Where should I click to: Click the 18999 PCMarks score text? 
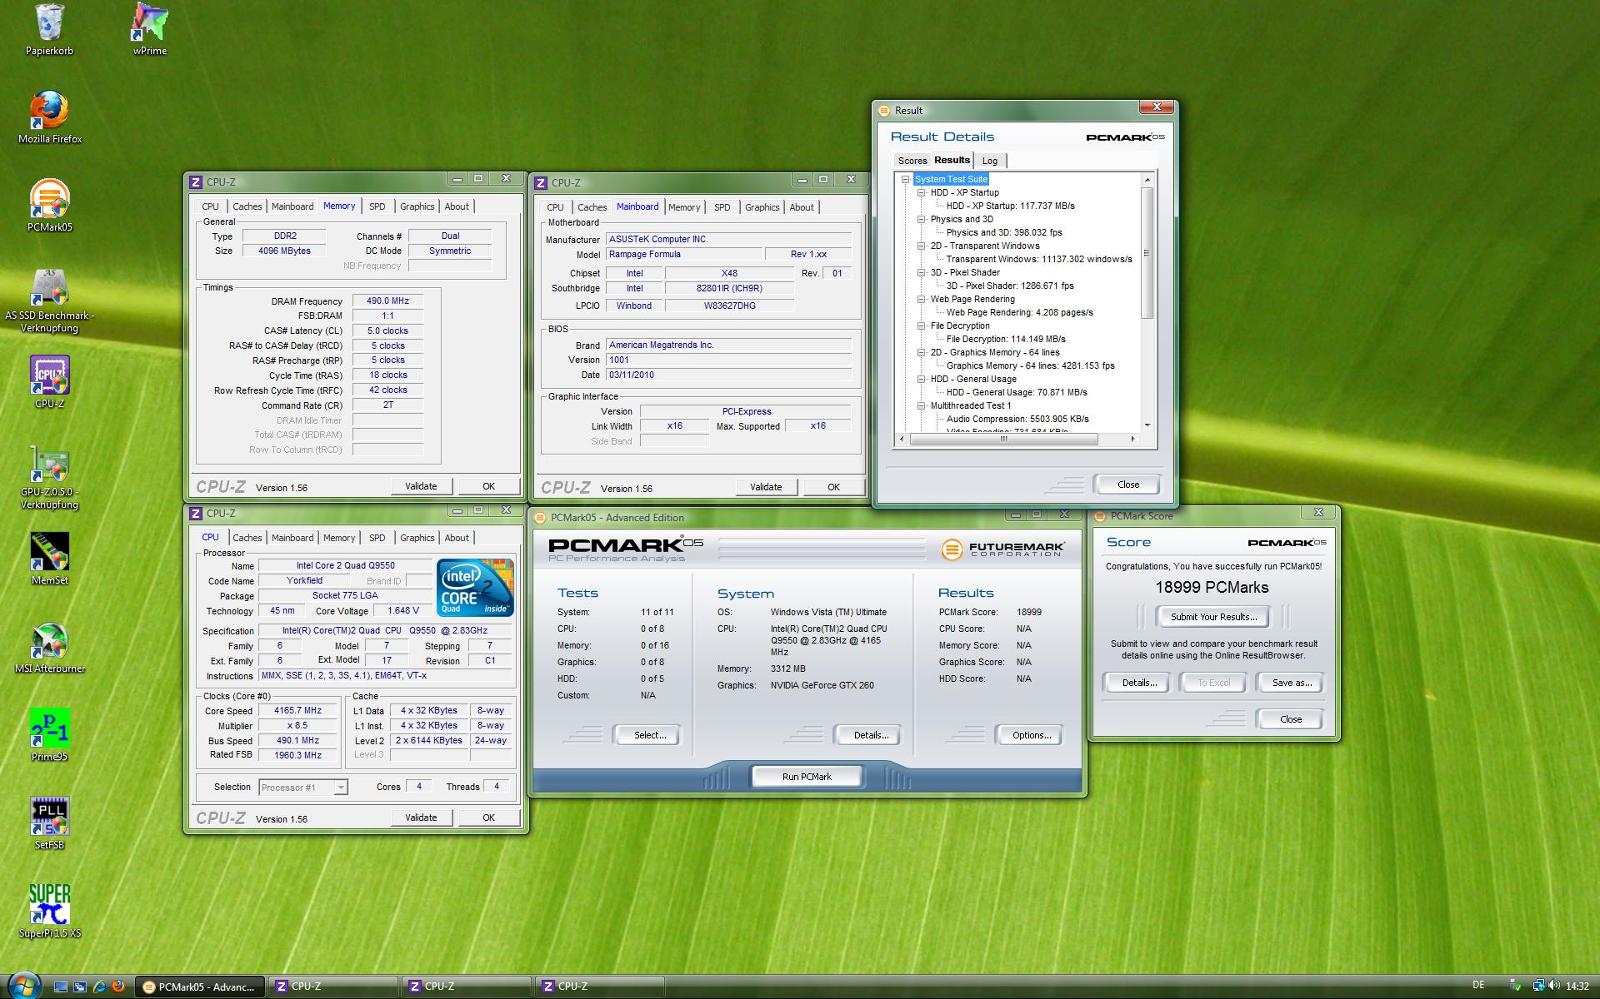[1212, 588]
